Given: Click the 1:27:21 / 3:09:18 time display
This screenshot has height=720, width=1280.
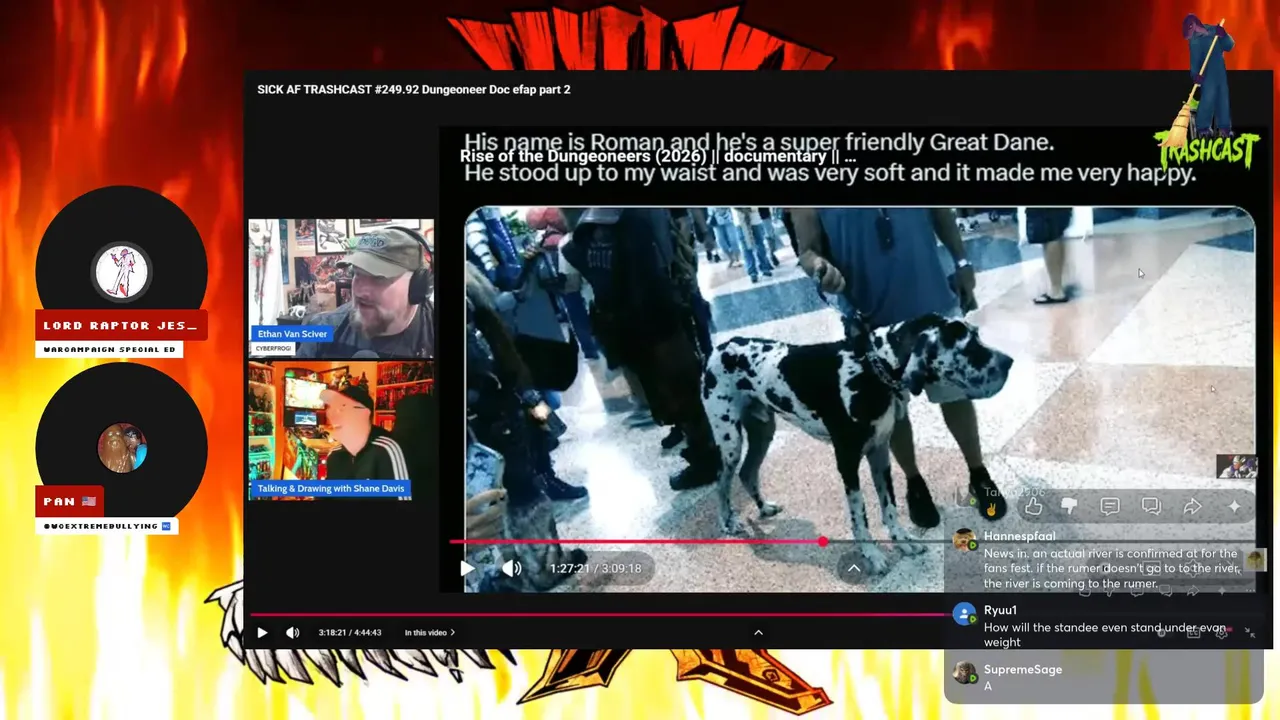Looking at the screenshot, I should [x=595, y=568].
